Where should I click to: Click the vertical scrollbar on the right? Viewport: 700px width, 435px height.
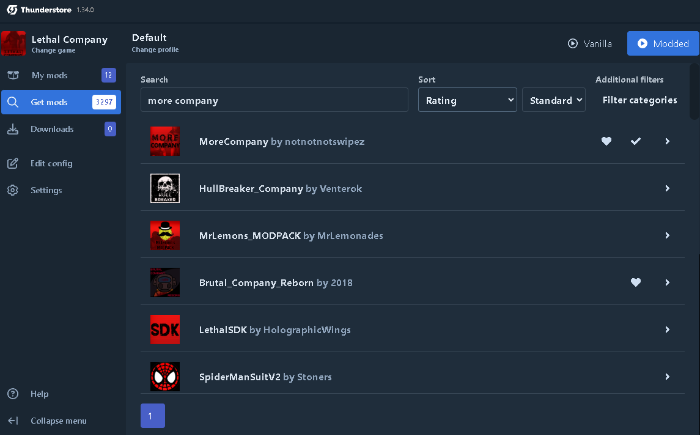click(694, 92)
